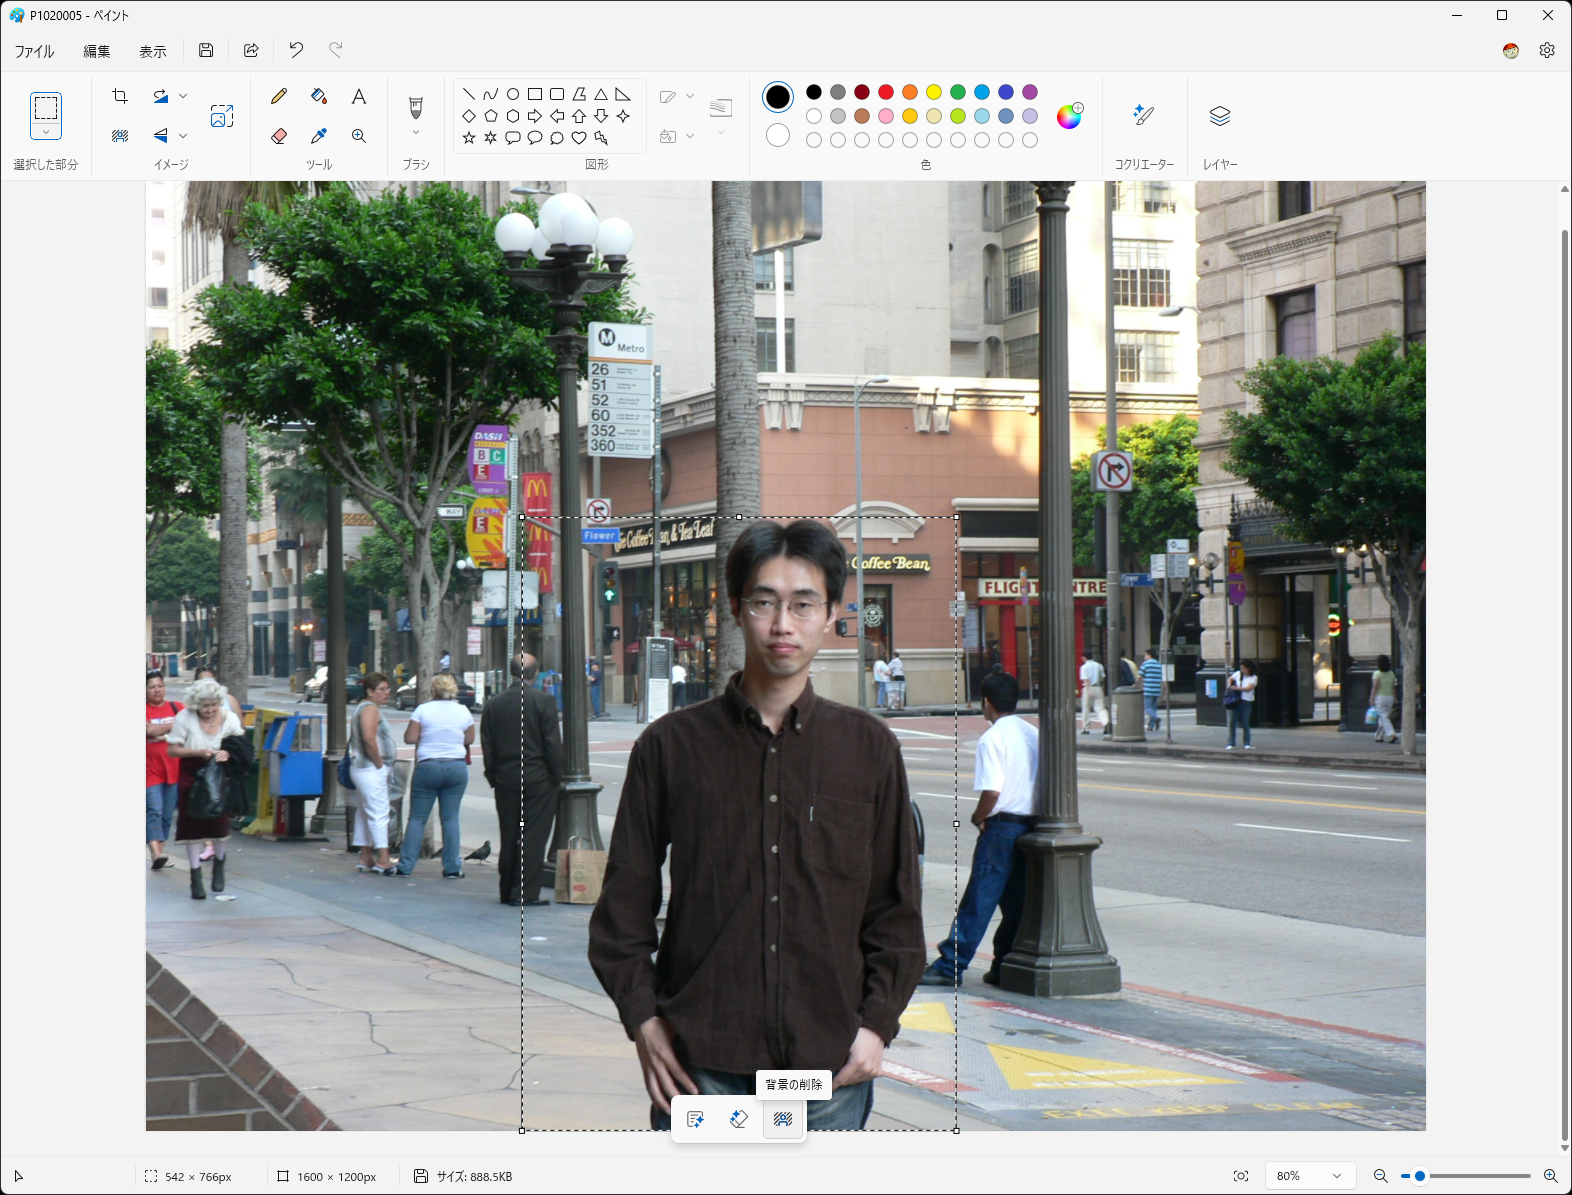Choose the red color swatch
Screen dimensions: 1572x1195
[x=886, y=92]
